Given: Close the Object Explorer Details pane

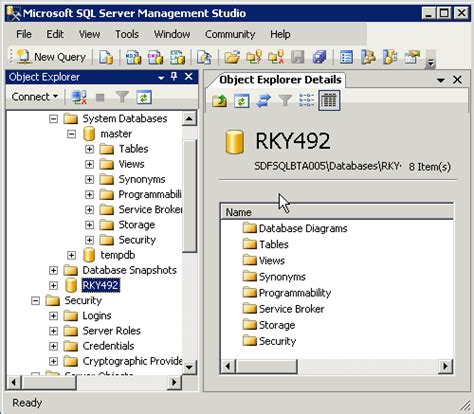Looking at the screenshot, I should coord(457,80).
